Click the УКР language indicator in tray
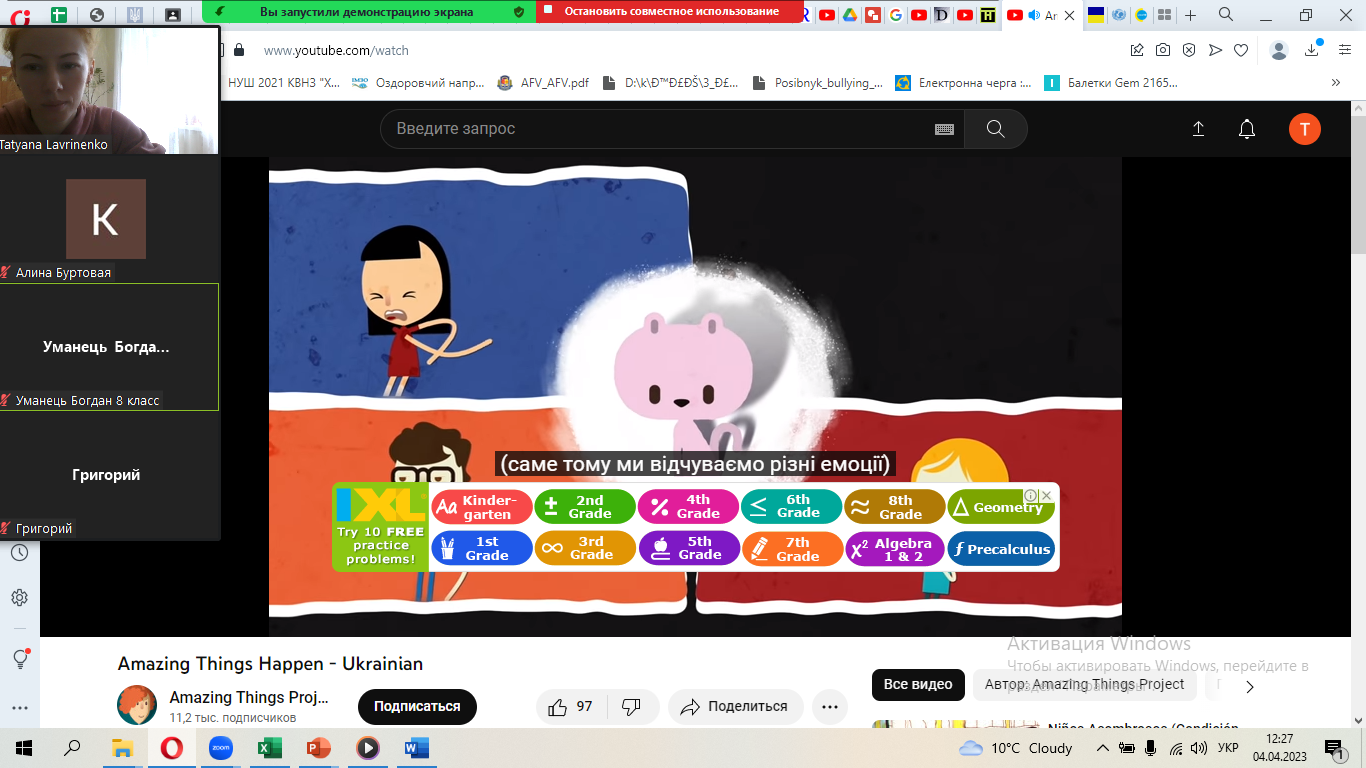Image resolution: width=1366 pixels, height=768 pixels. [1229, 748]
